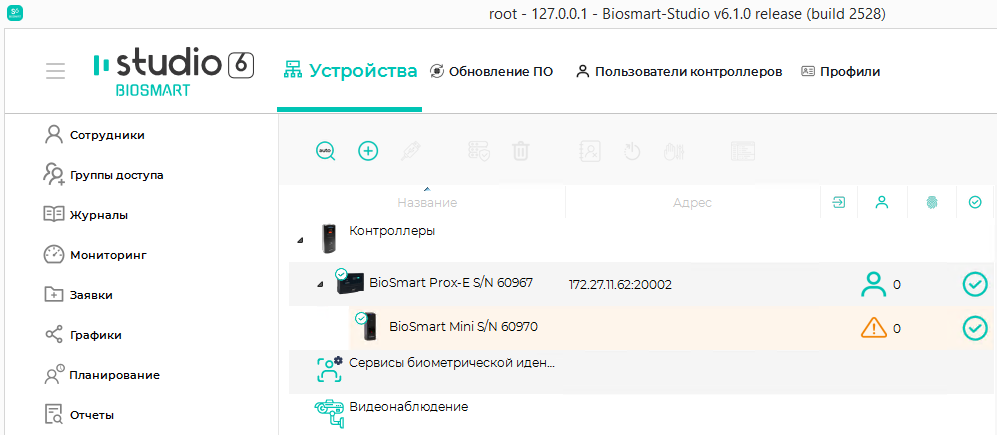Toggle status checkmark for BioSmart Prox-E row
Image resolution: width=997 pixels, height=435 pixels.
pos(975,284)
